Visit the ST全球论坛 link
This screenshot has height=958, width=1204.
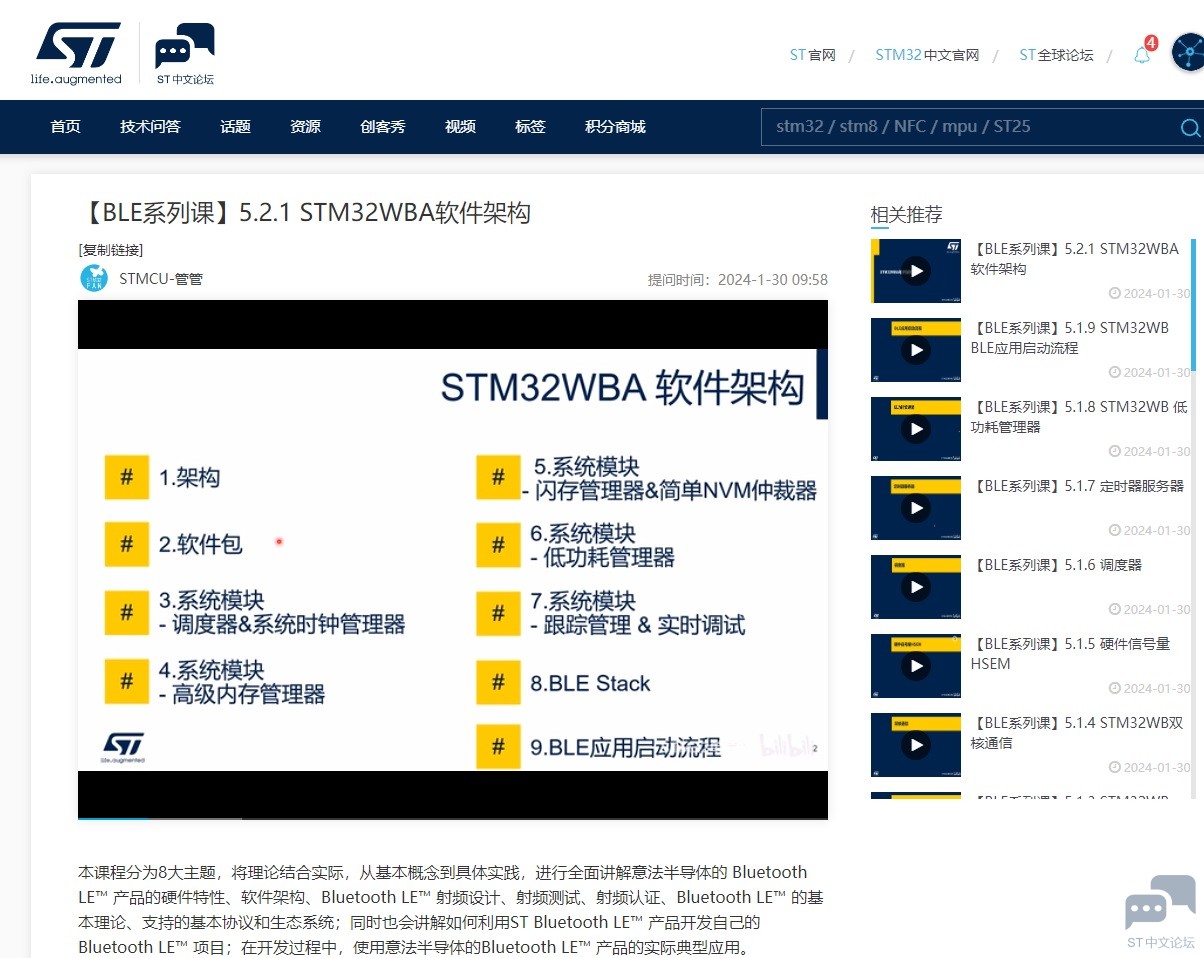(1056, 55)
